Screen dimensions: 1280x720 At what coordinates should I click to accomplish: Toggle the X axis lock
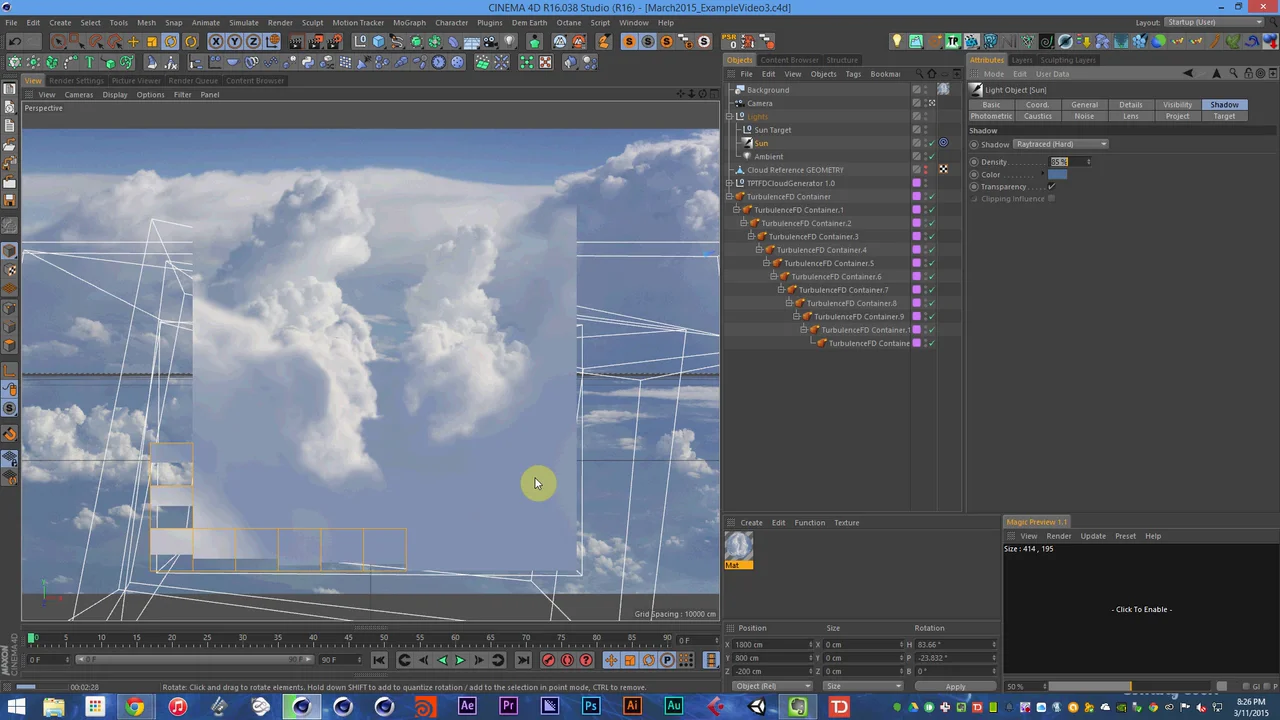[x=216, y=42]
